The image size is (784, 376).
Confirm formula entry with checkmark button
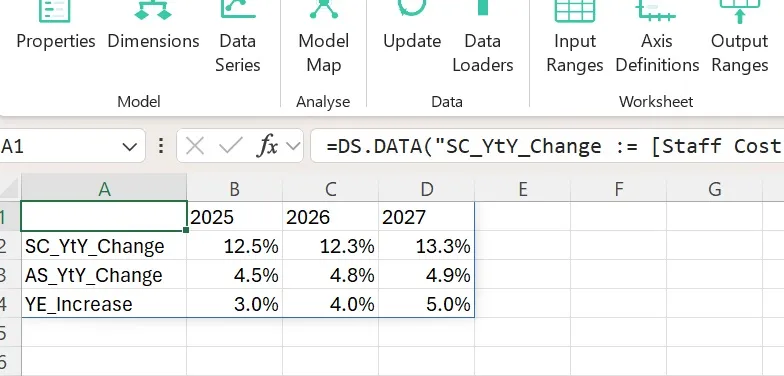coord(230,146)
